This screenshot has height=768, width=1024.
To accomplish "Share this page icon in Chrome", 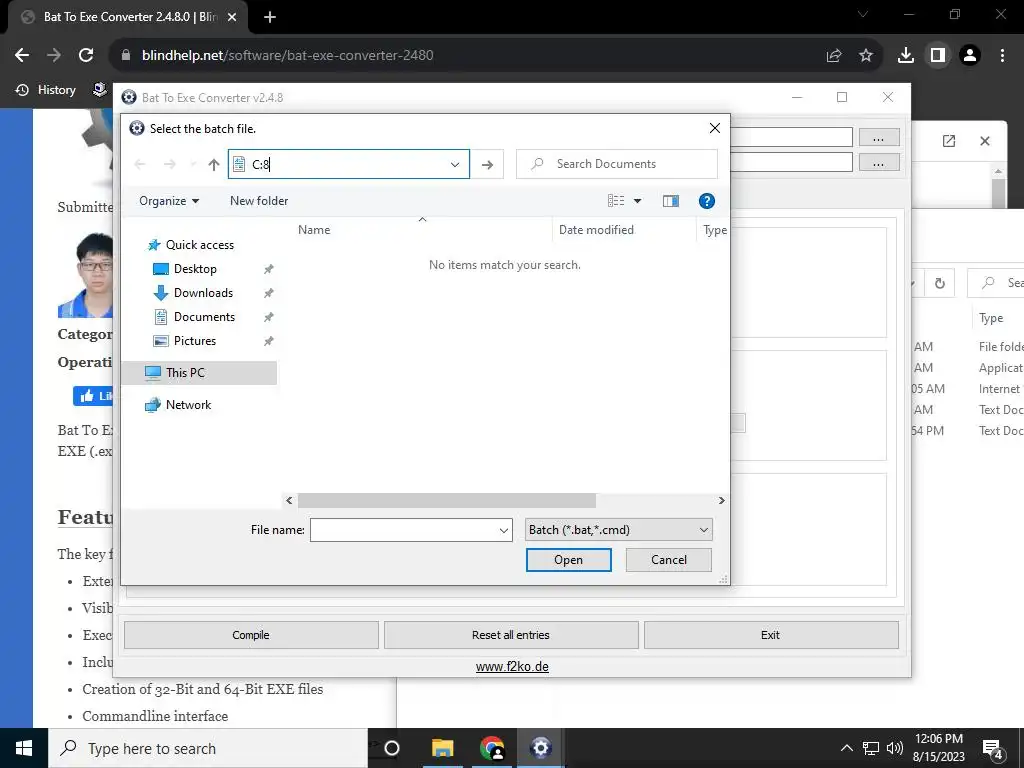I will coord(834,56).
